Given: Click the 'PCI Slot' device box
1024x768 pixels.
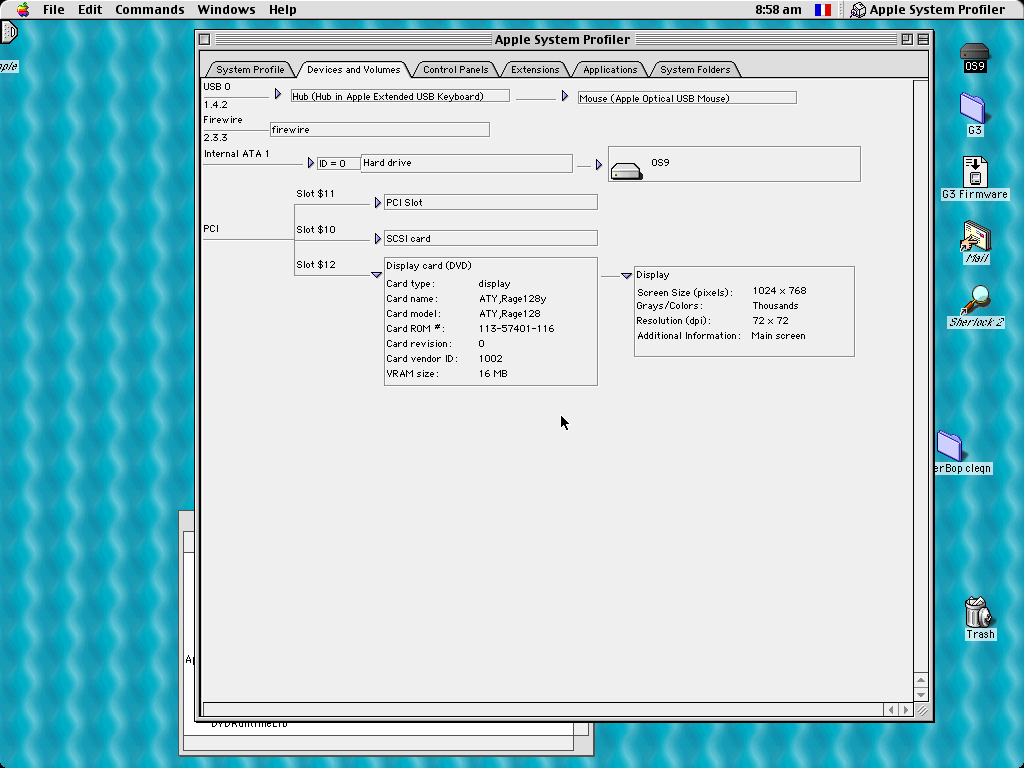Looking at the screenshot, I should pos(490,202).
